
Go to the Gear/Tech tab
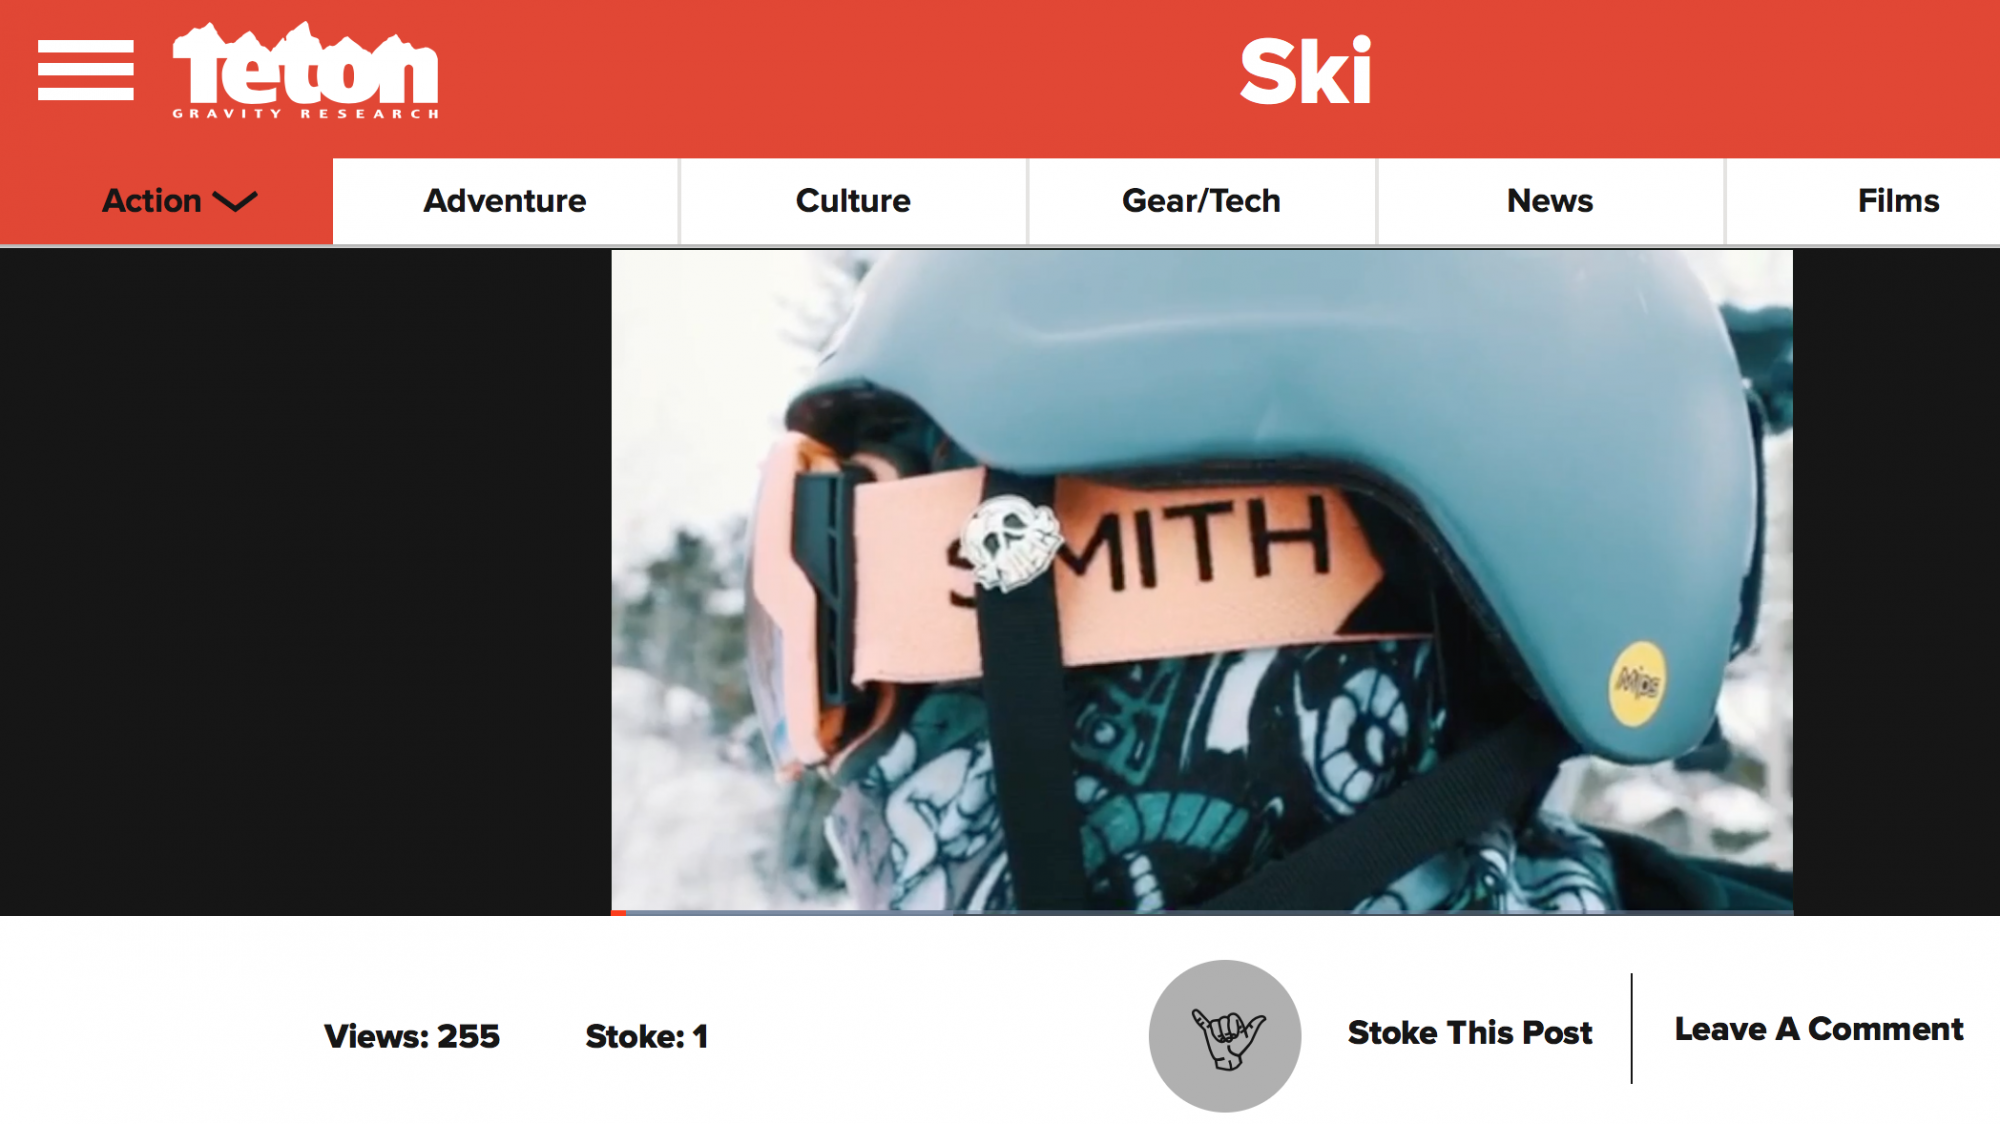click(1201, 201)
